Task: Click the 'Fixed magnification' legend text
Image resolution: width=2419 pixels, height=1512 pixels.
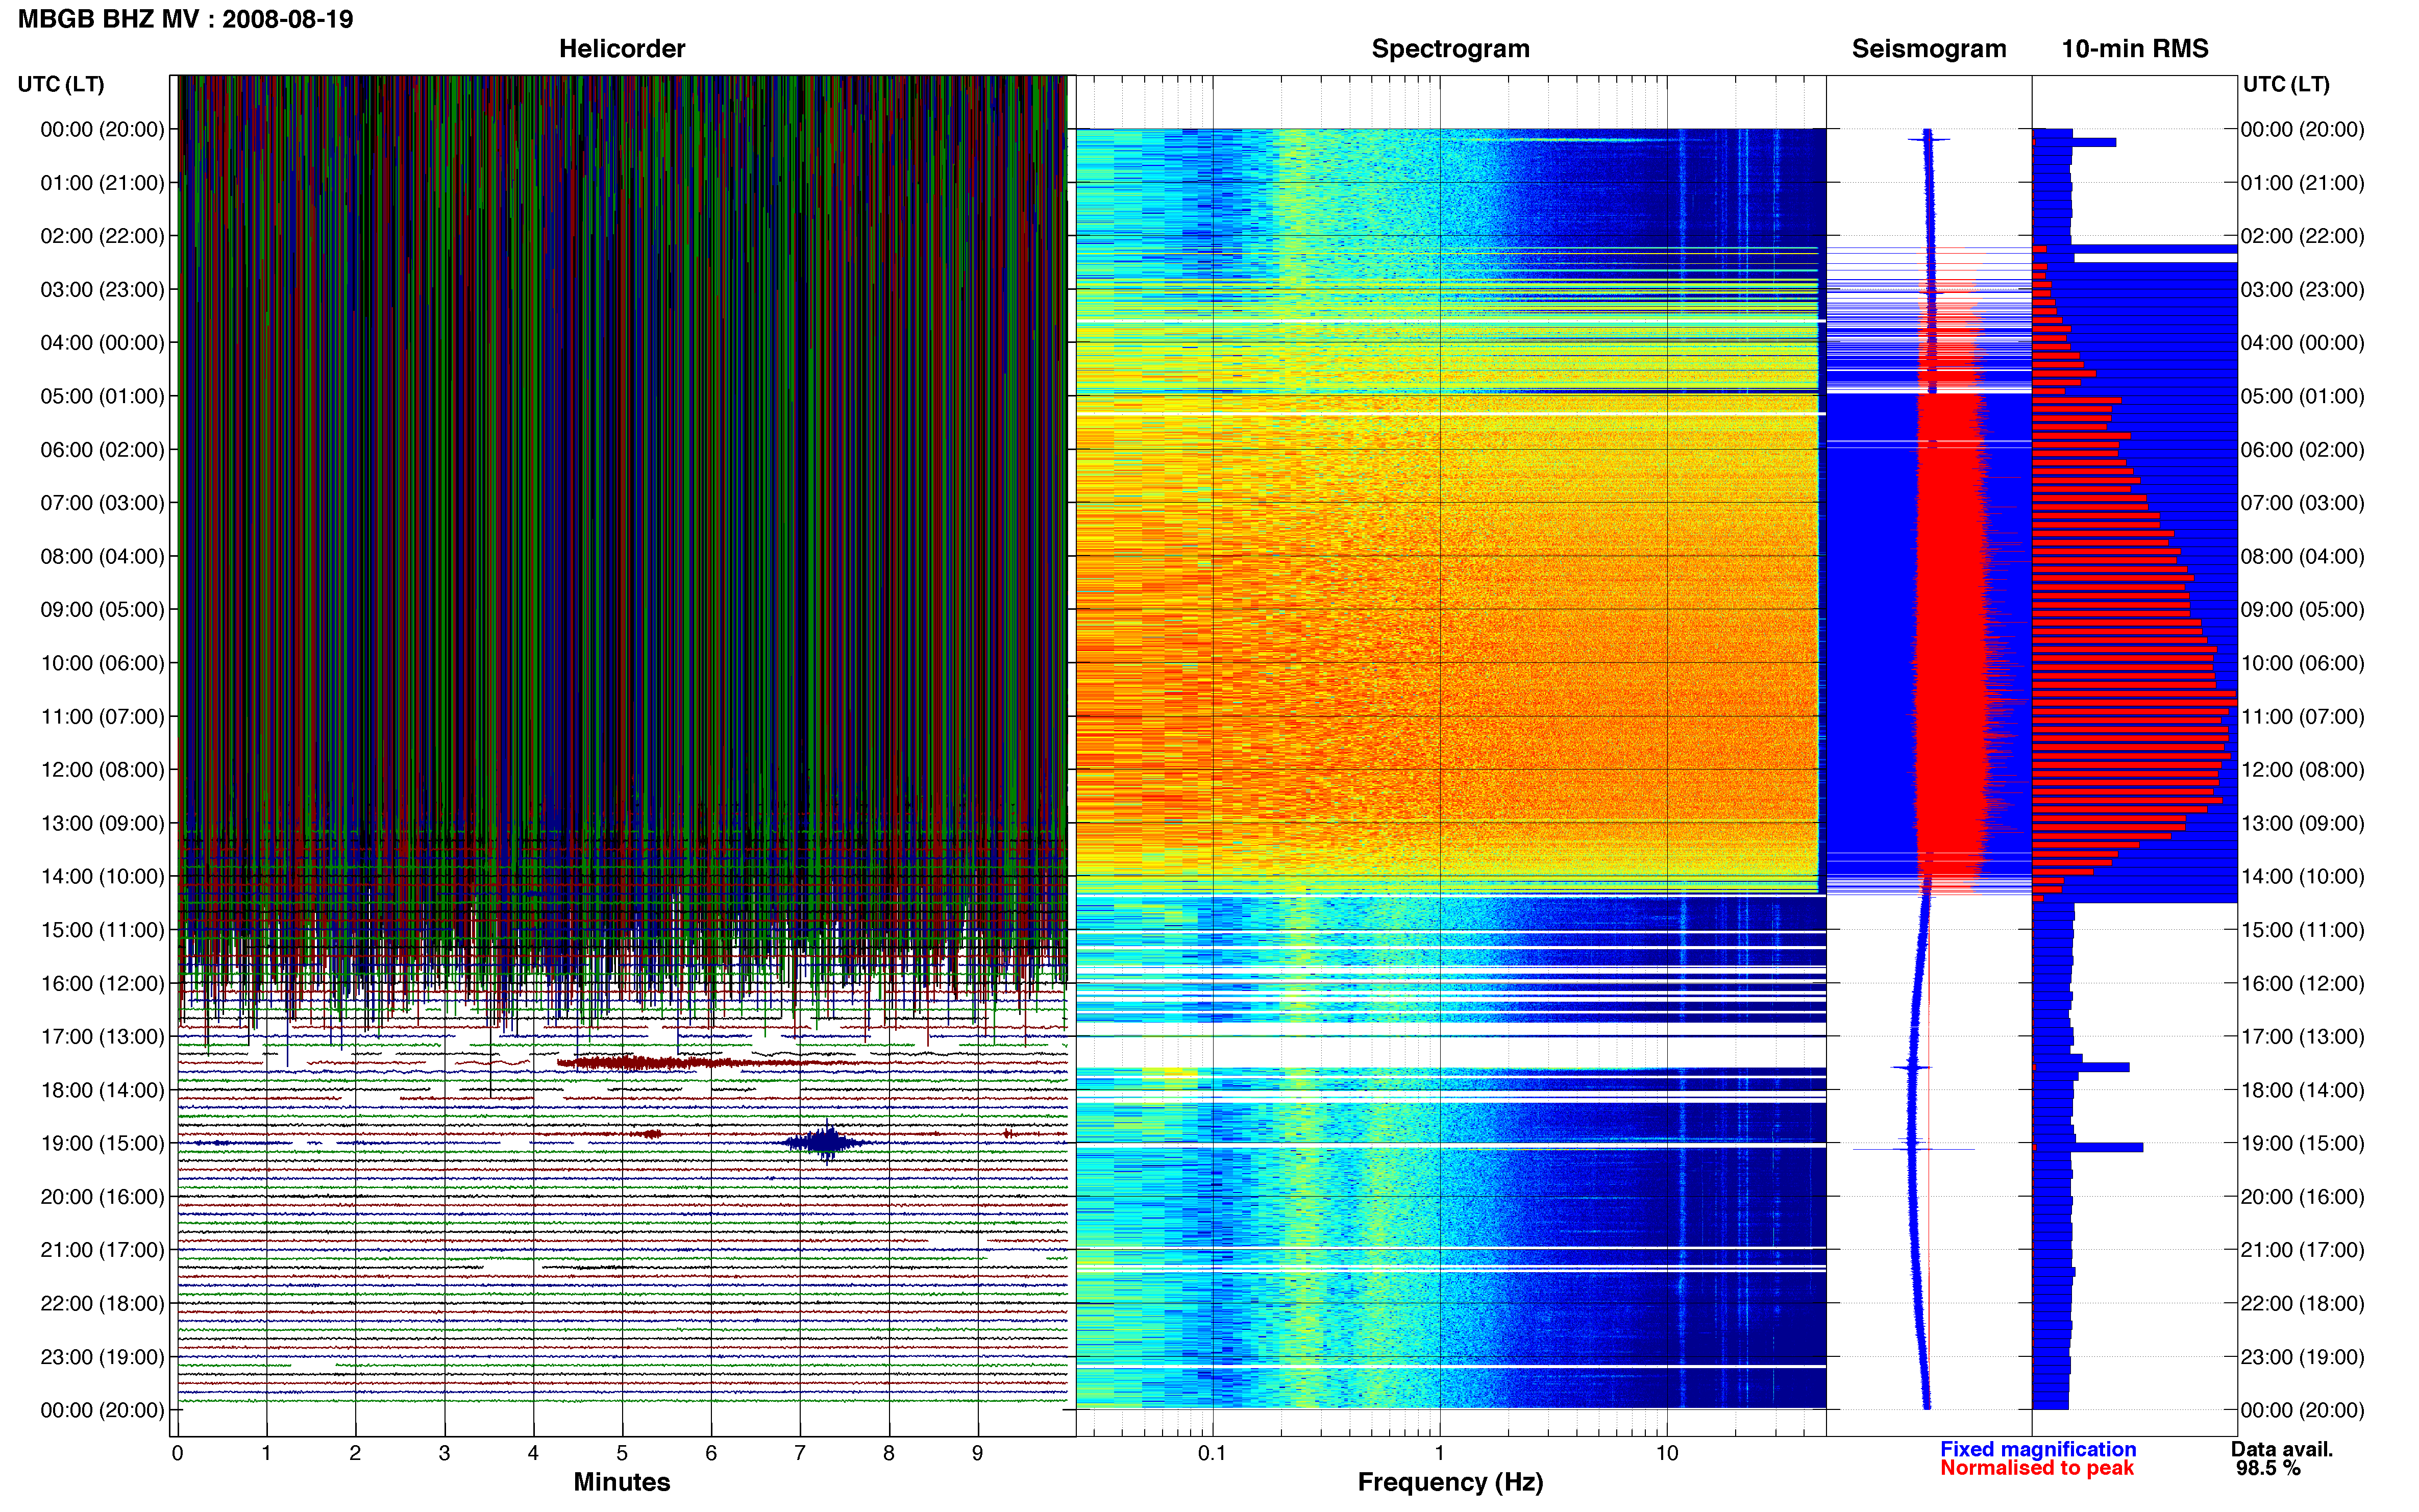Action: coord(2037,1449)
